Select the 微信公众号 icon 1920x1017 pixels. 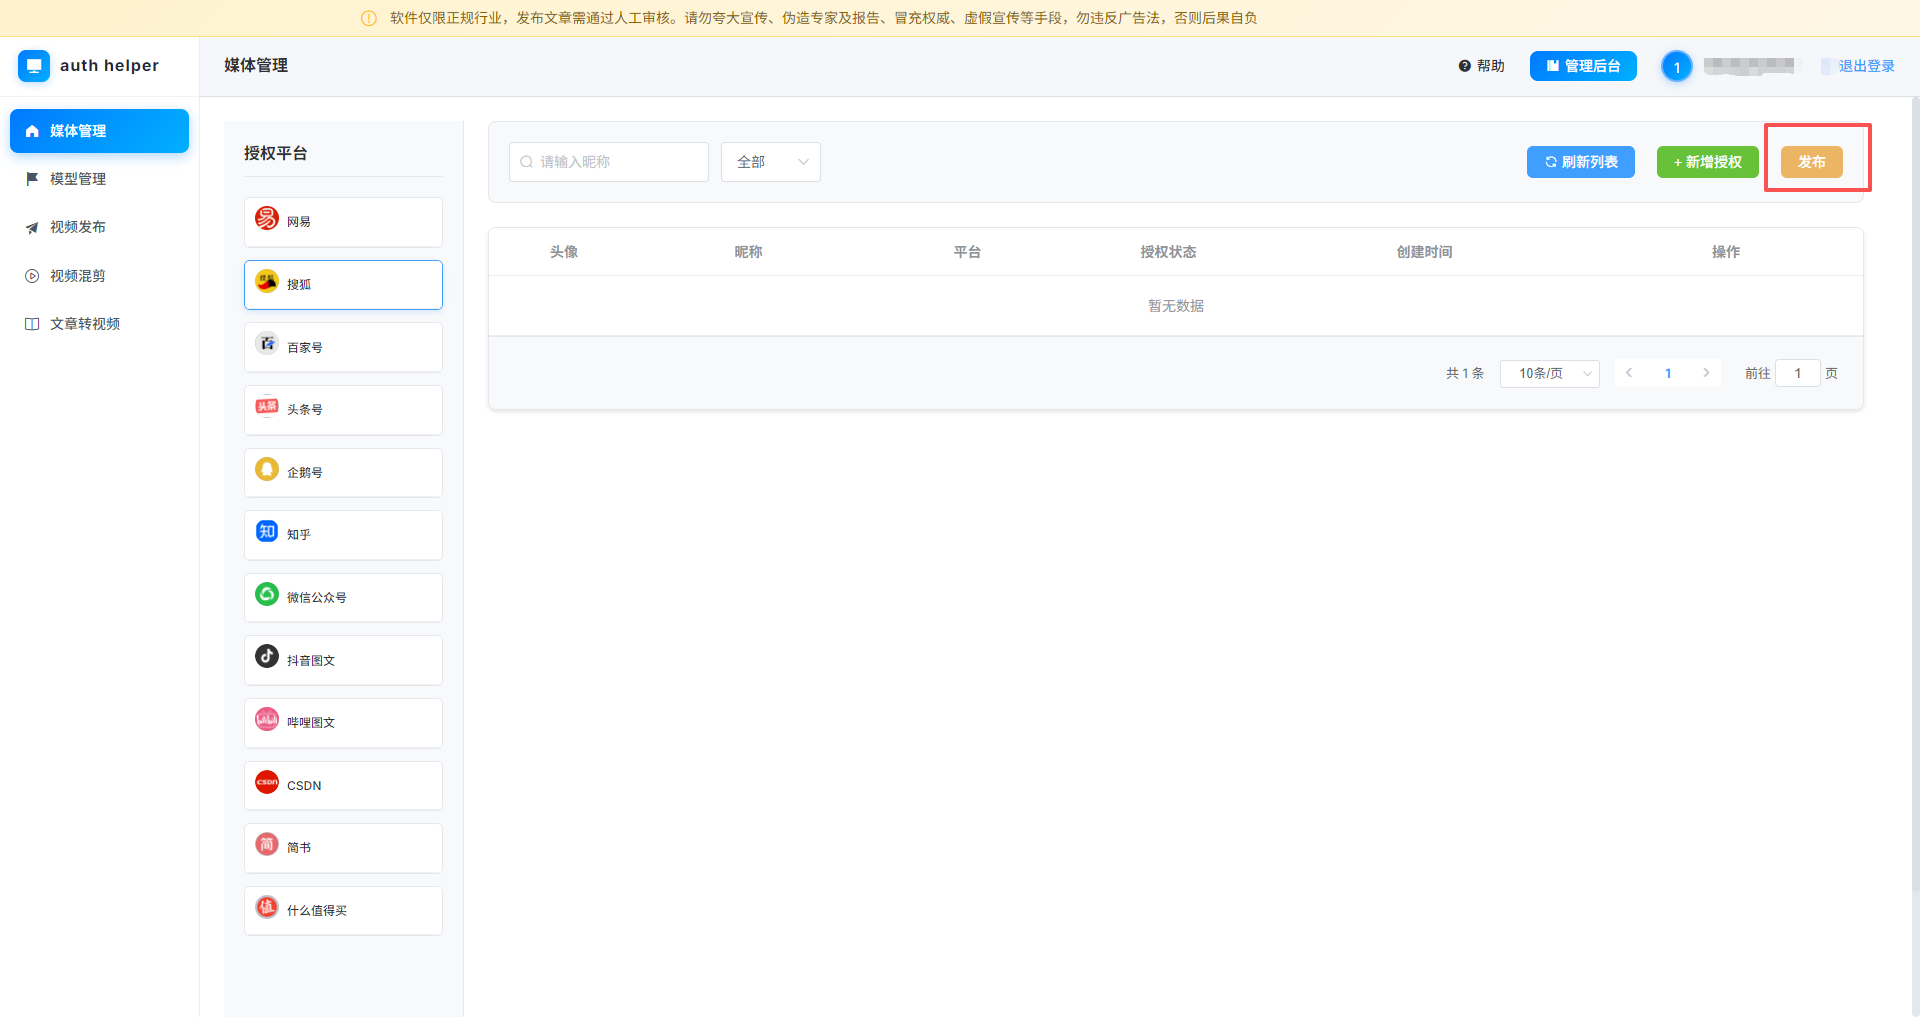click(267, 594)
